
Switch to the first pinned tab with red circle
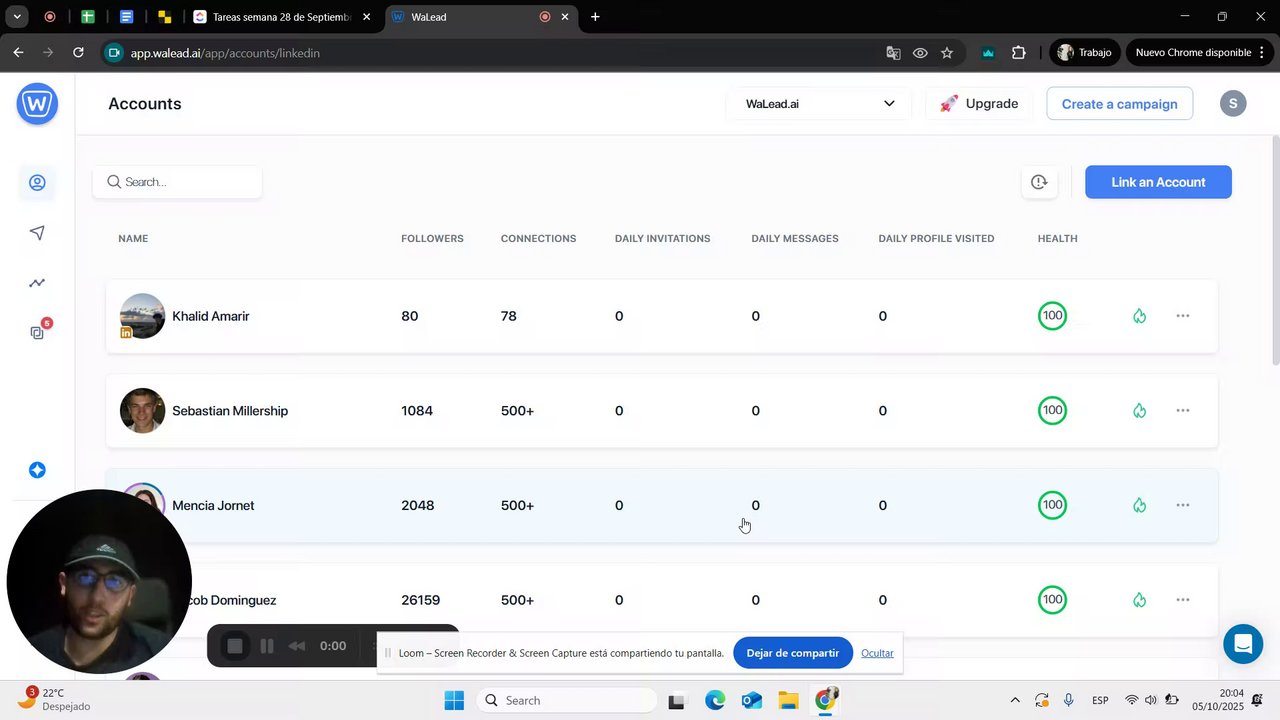50,17
